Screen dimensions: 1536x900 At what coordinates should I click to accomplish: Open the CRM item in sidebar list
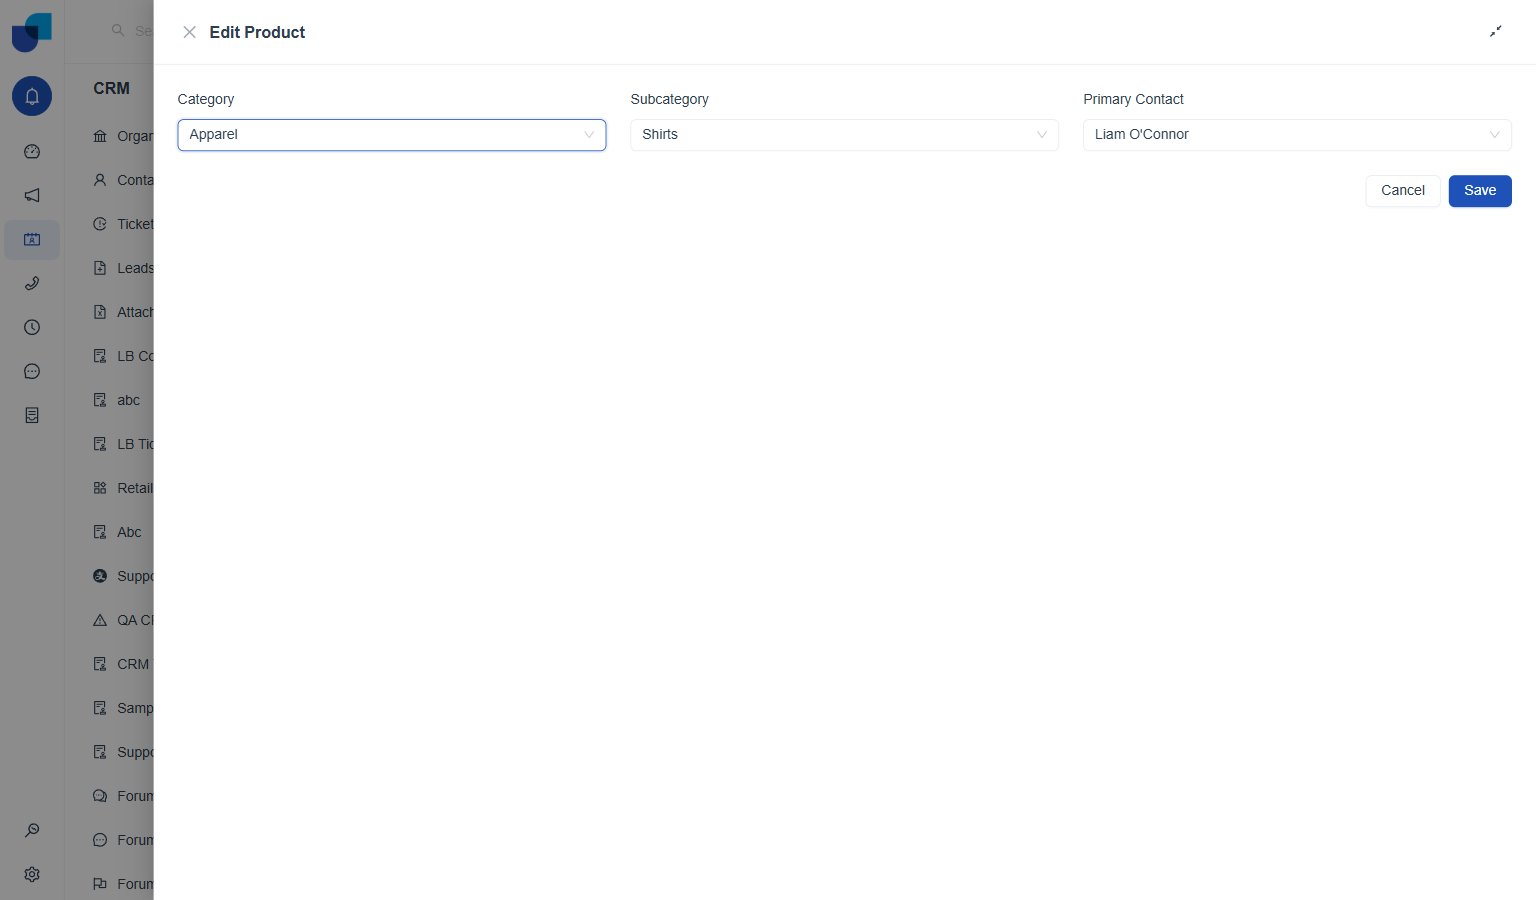click(121, 664)
